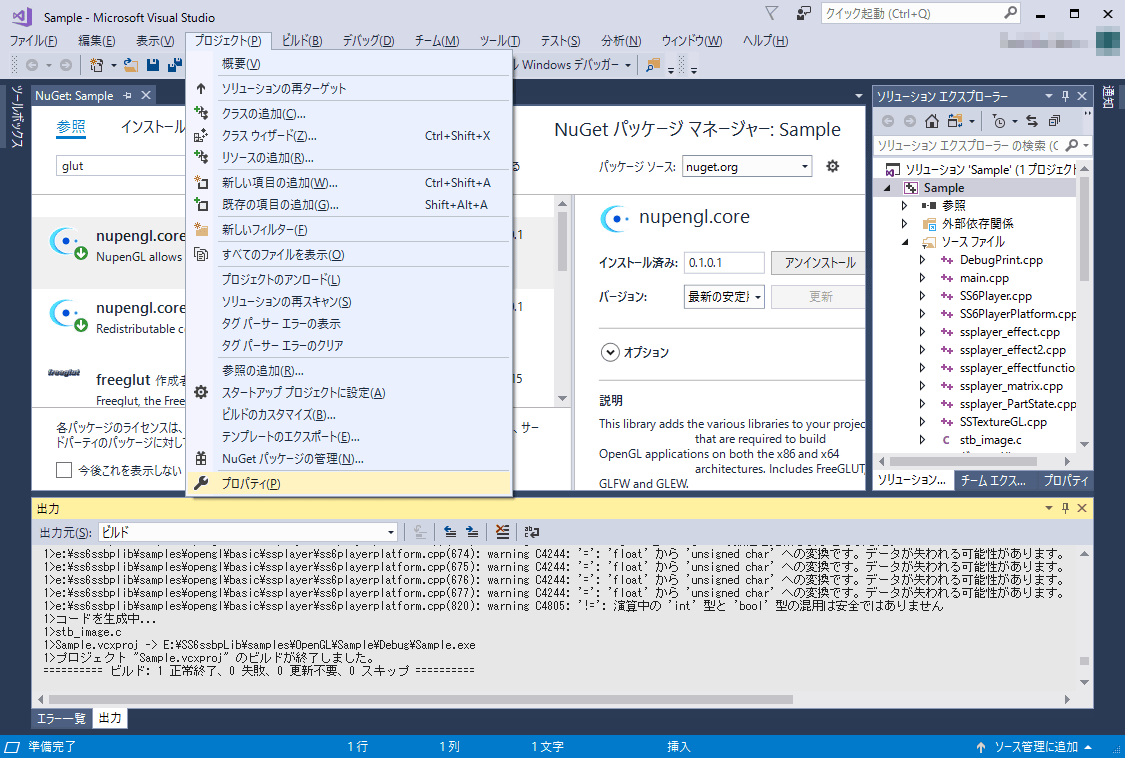The width and height of the screenshot is (1125, 758).
Task: Pin the NuGet: Sample document tab
Action: tap(127, 95)
